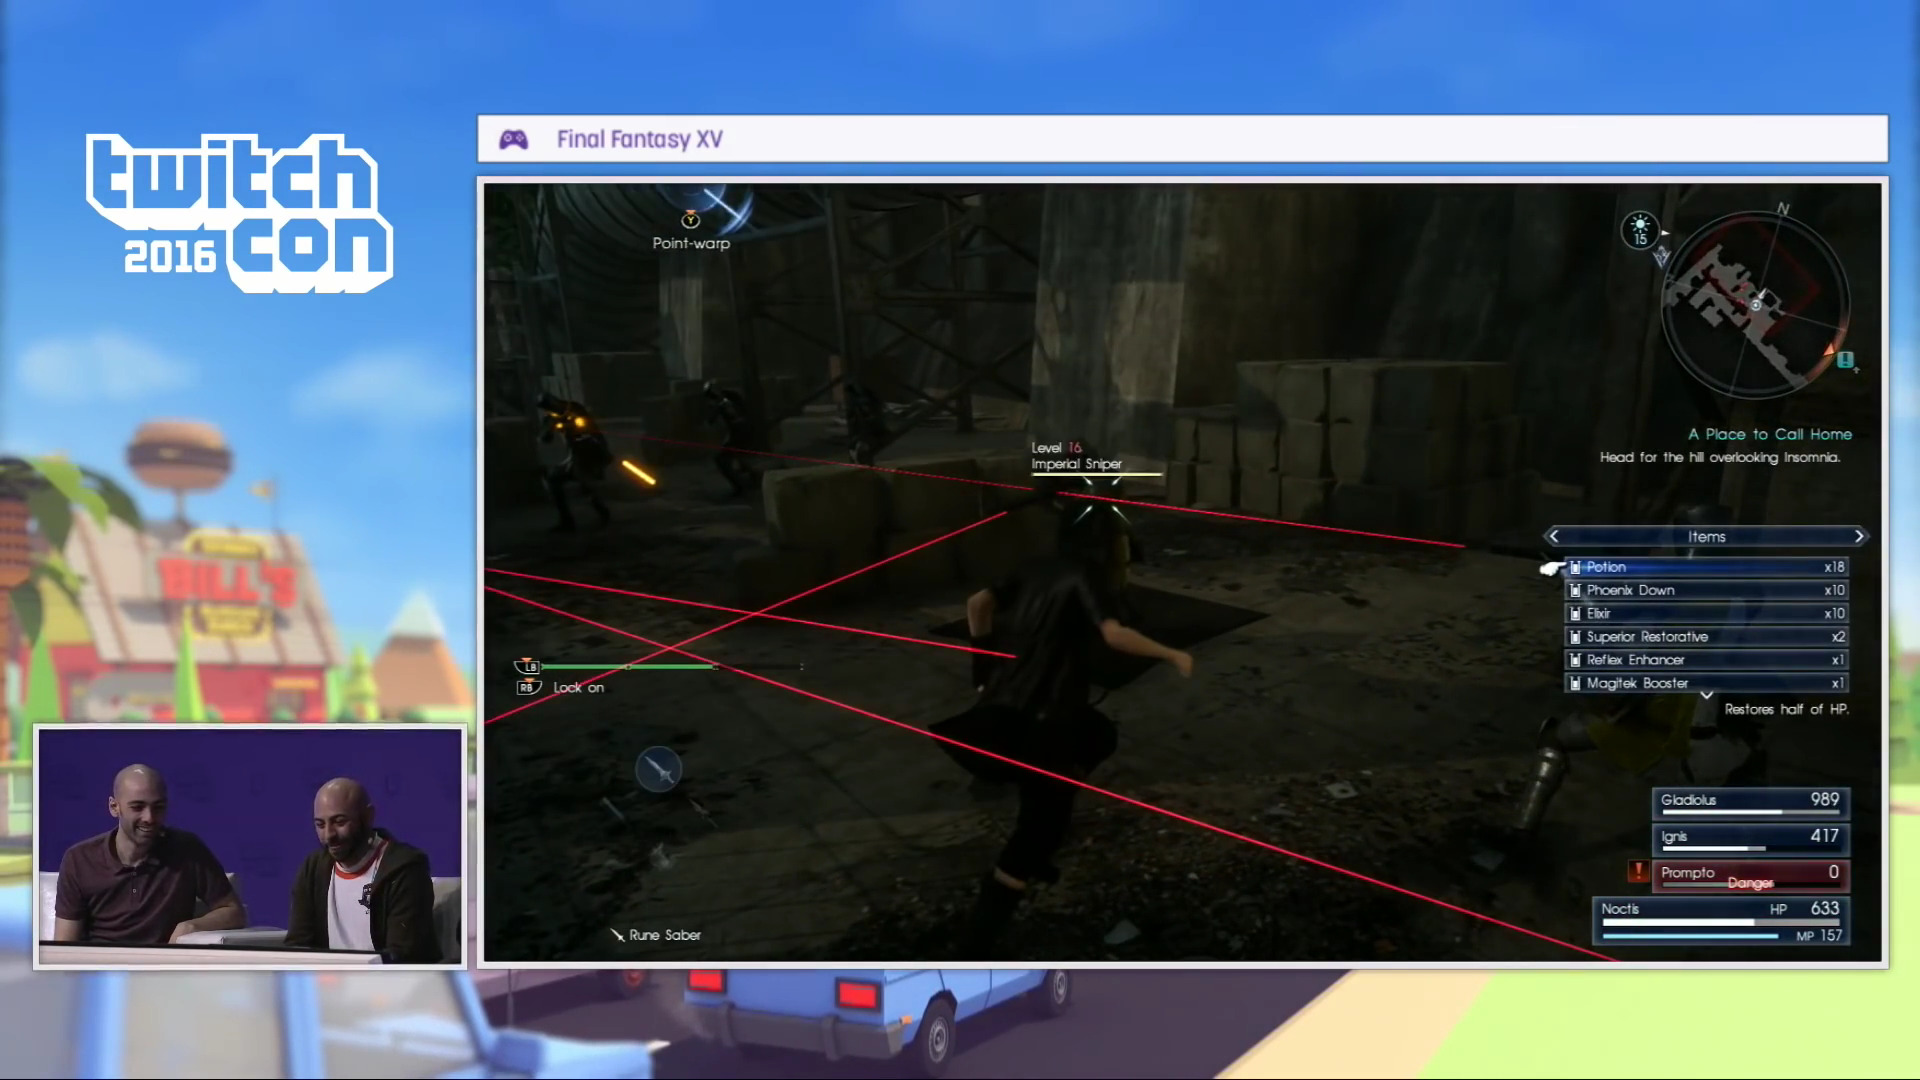Viewport: 1920px width, 1080px height.
Task: Click the Phoenix Down item icon
Action: coord(1575,590)
